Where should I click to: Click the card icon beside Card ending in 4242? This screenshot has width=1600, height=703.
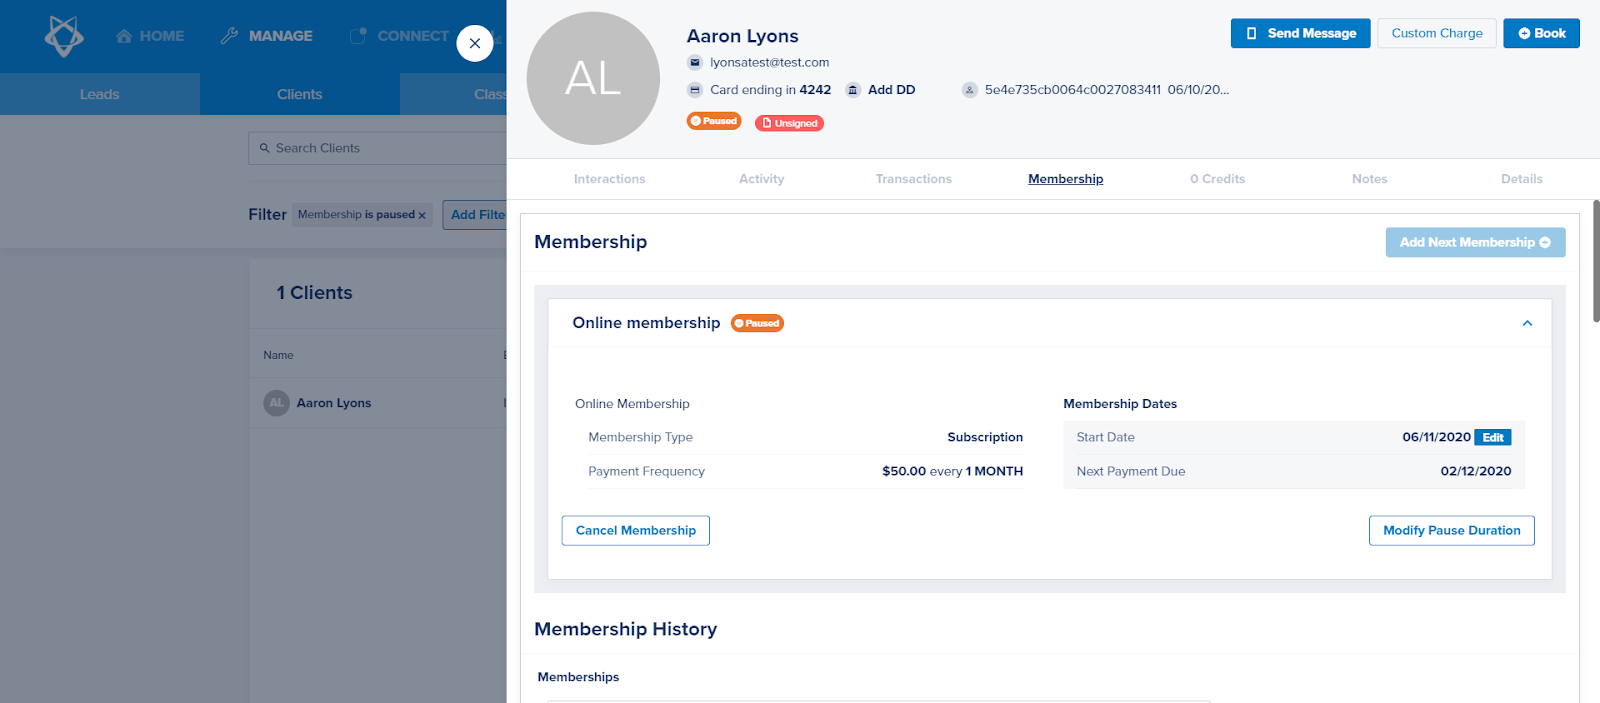[x=695, y=90]
